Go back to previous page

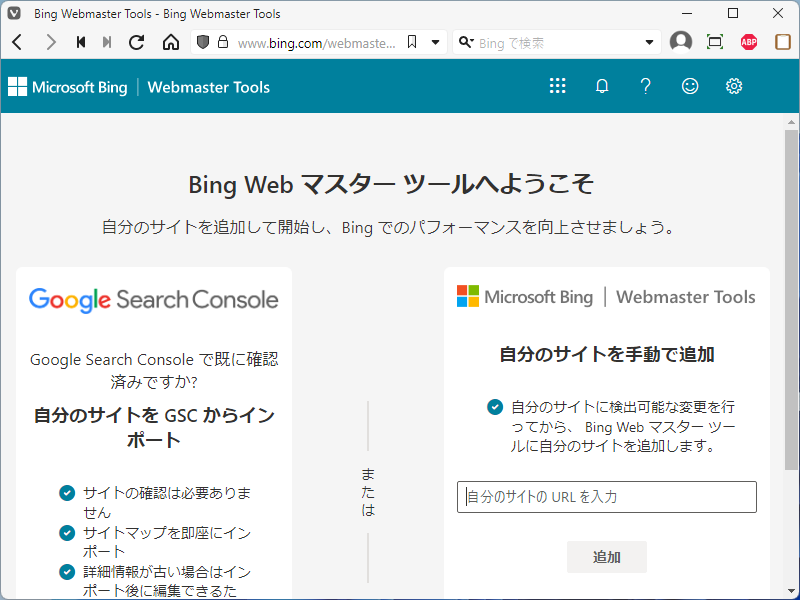[17, 42]
